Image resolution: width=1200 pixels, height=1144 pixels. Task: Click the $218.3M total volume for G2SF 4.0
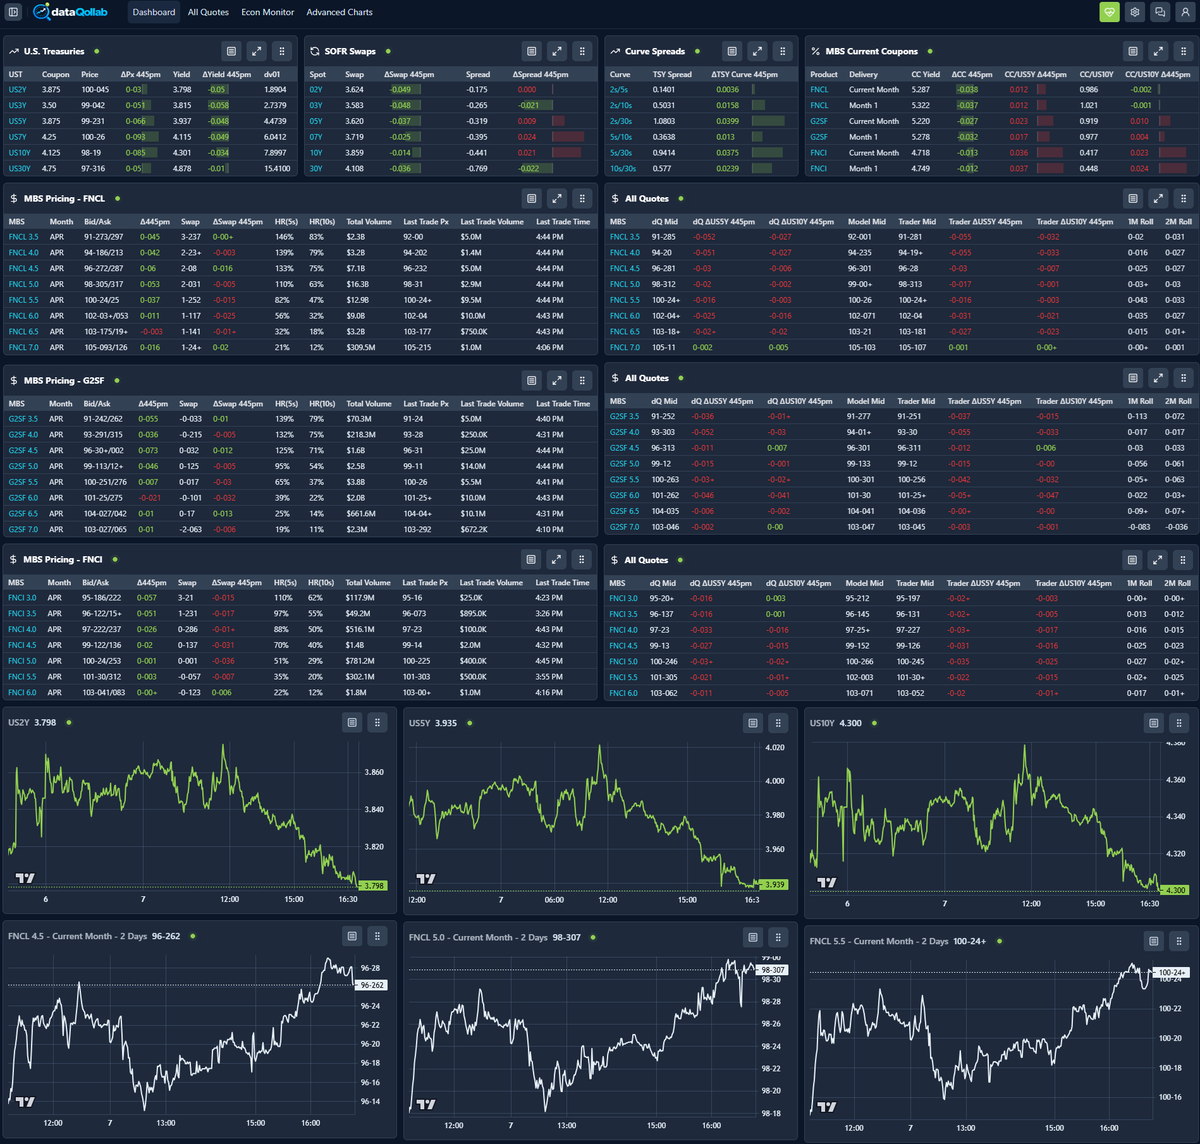point(360,435)
